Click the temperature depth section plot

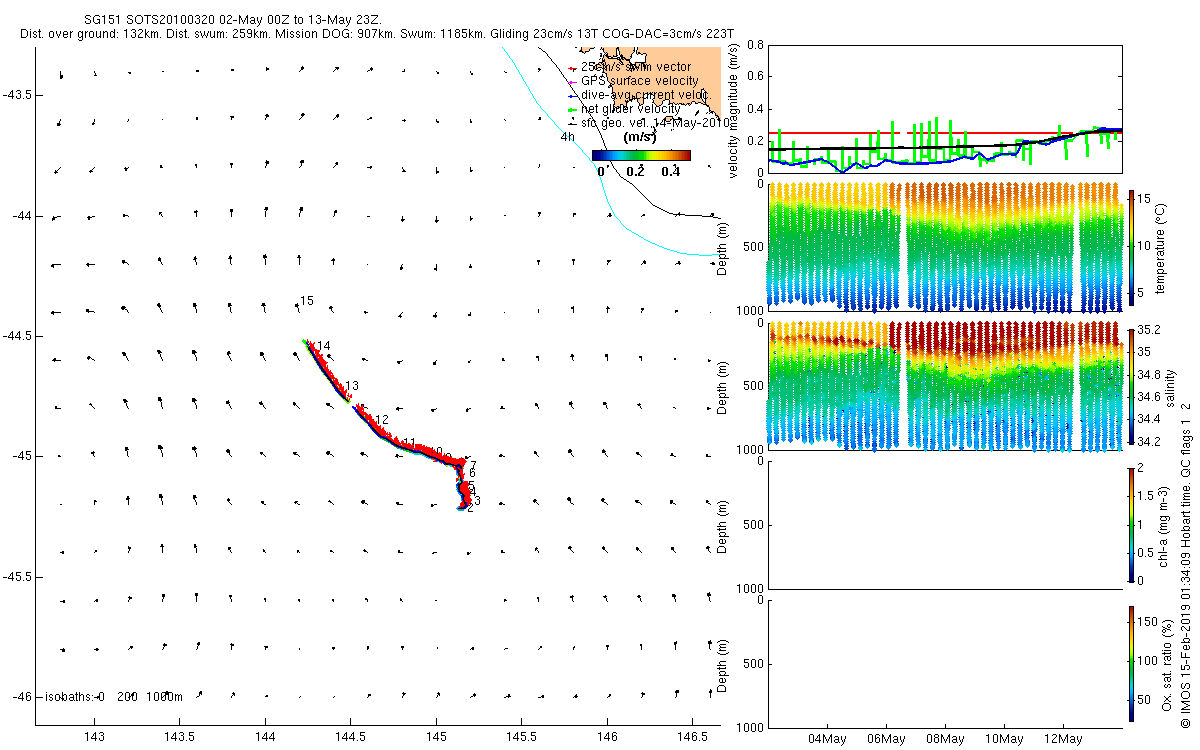tap(944, 247)
